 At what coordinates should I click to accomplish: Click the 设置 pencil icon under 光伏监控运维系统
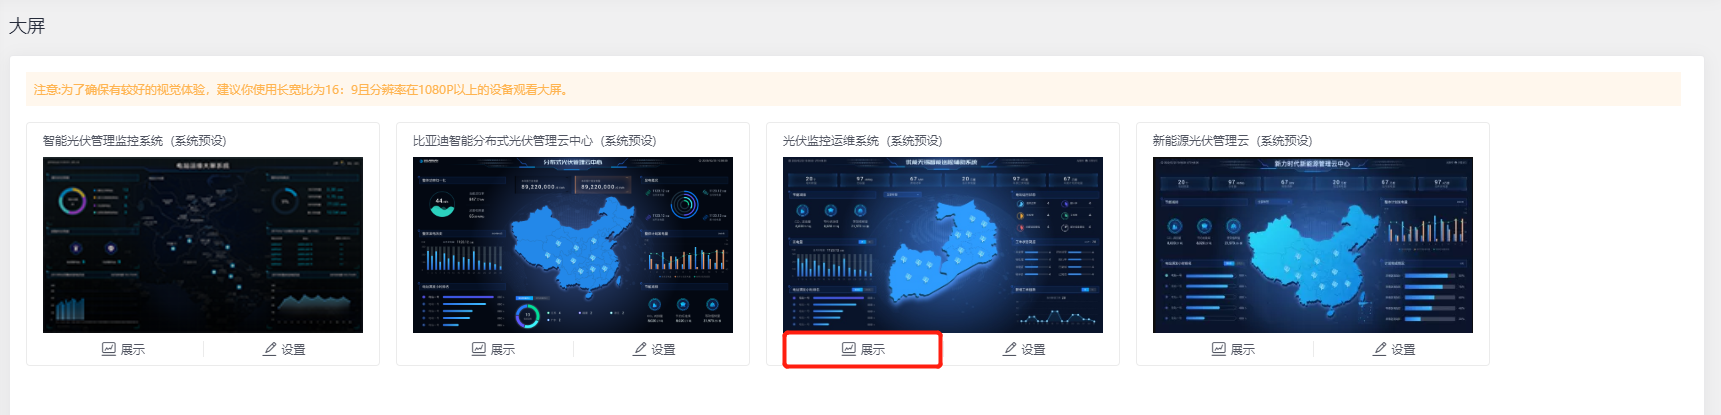(x=1009, y=349)
